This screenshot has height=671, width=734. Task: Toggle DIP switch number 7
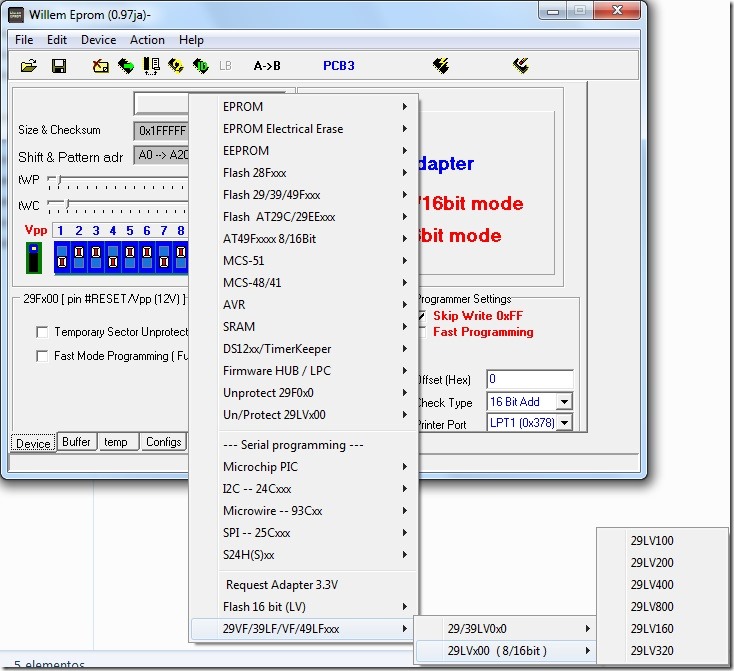164,257
